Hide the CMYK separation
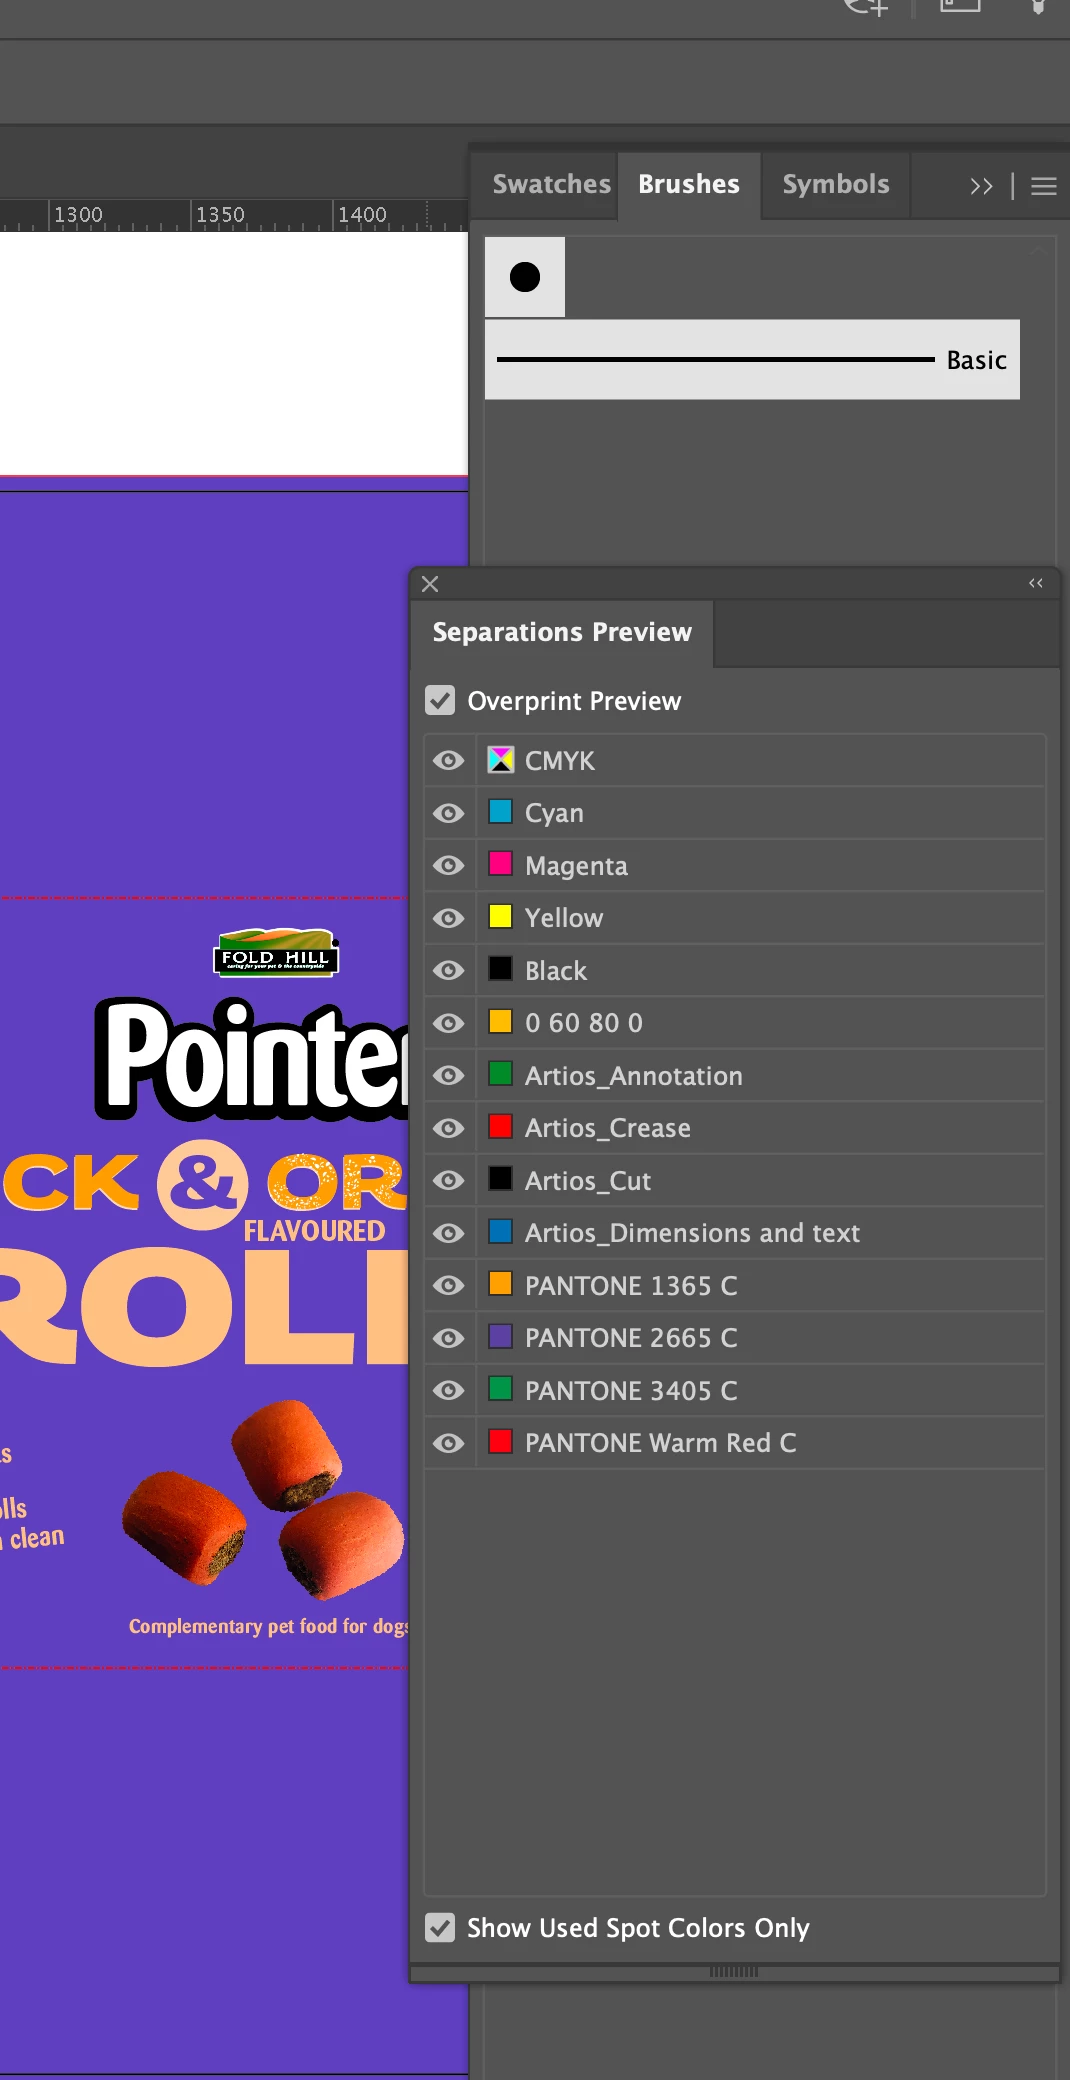The width and height of the screenshot is (1070, 2080). tap(449, 761)
